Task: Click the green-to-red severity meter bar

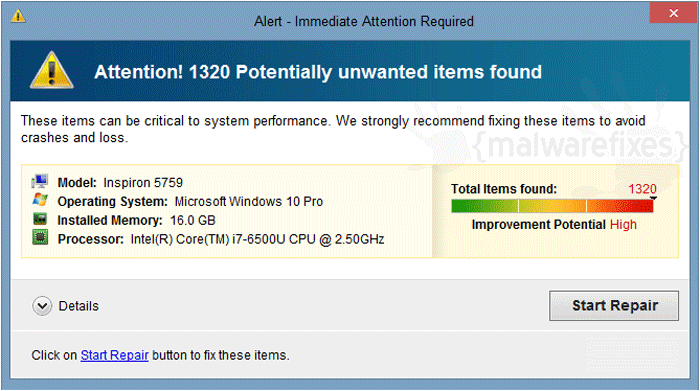Action: (552, 206)
